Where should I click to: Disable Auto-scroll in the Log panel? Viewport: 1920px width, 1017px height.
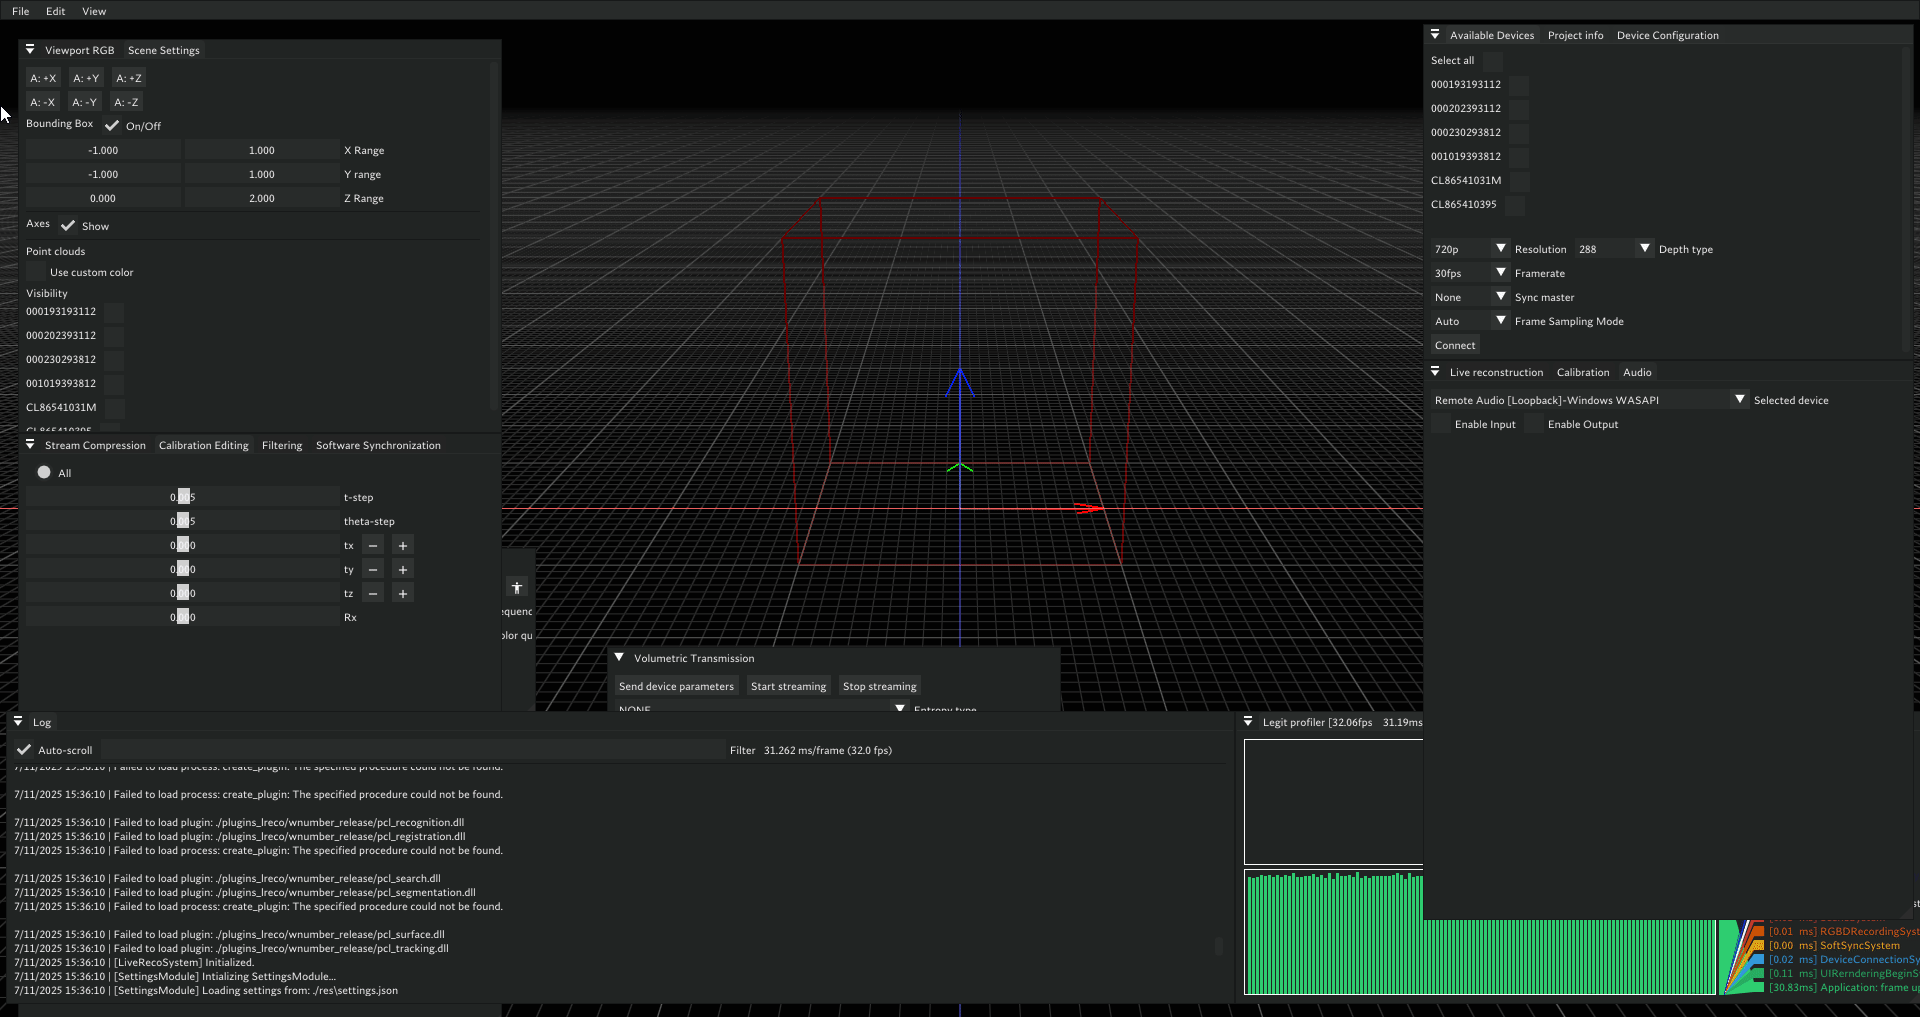coord(24,749)
